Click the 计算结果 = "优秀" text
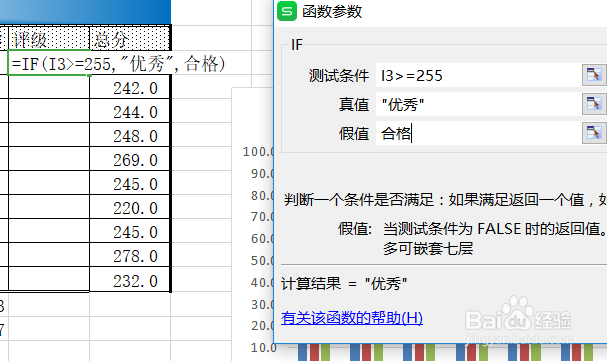Image resolution: width=607 pixels, height=361 pixels. [344, 284]
